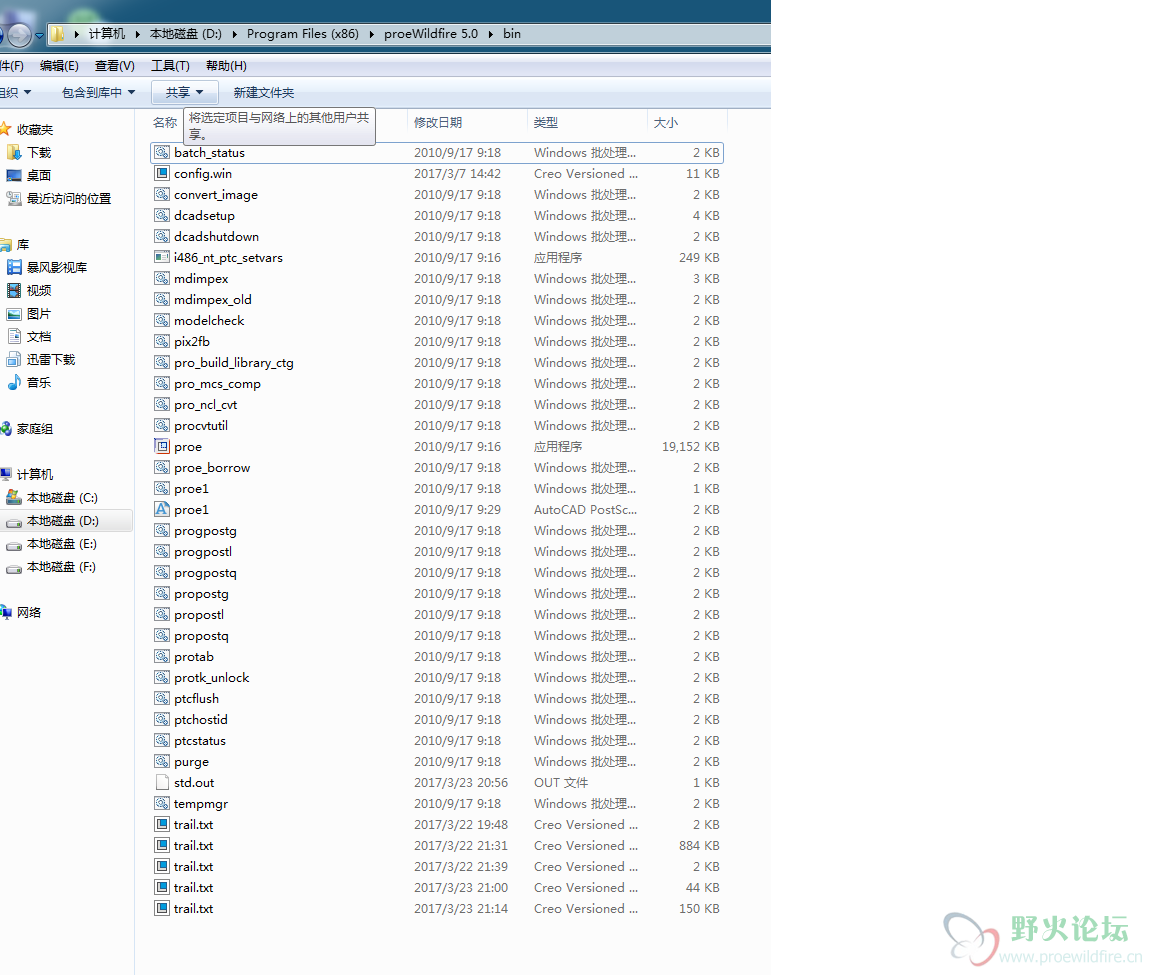Select the purge batch file icon

point(162,762)
